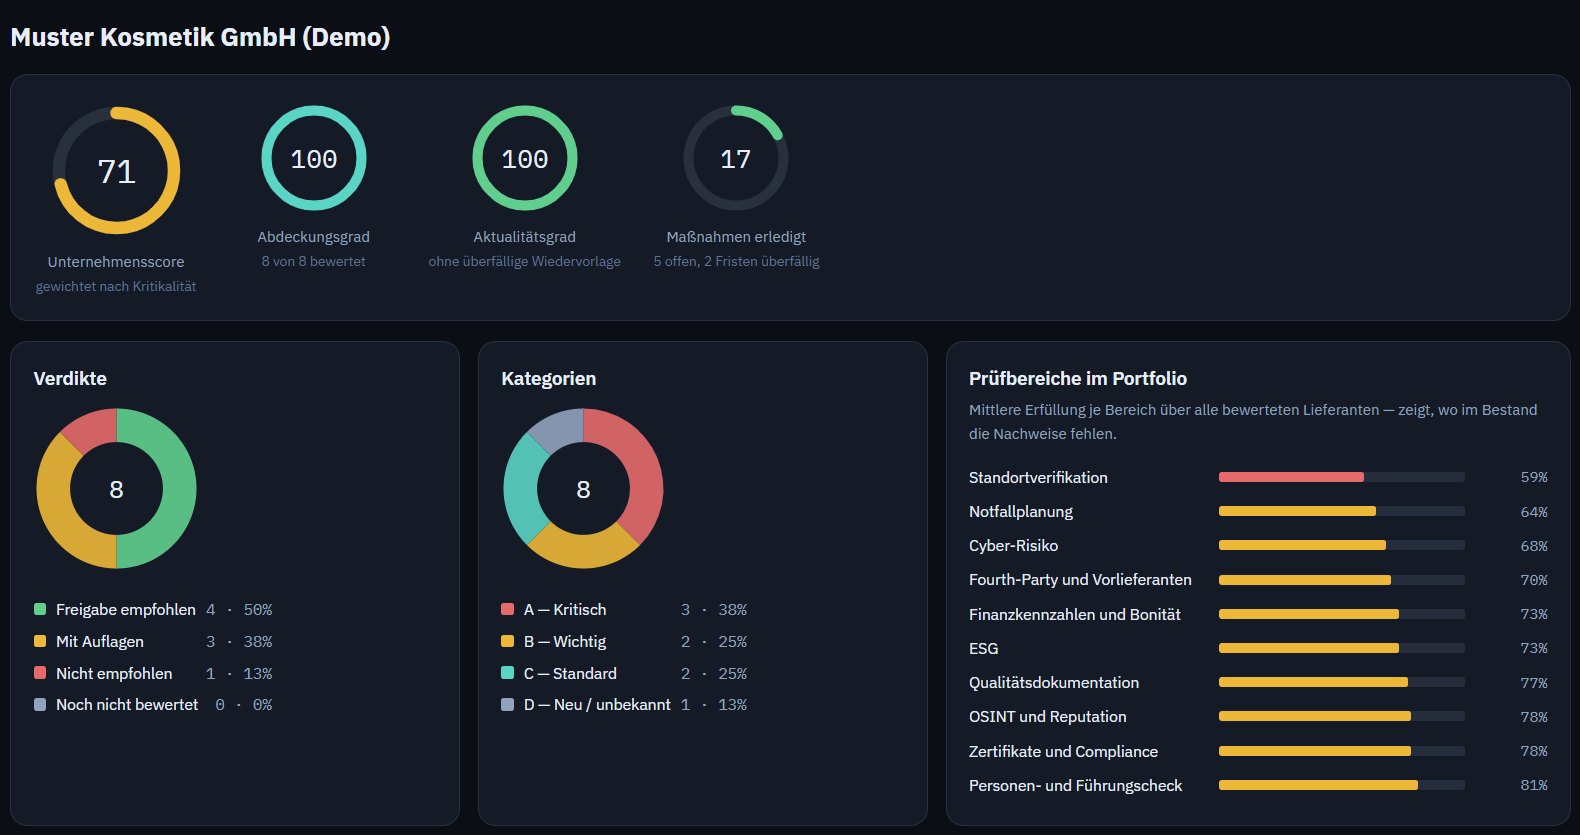The image size is (1580, 835).
Task: Click the Personen- und Führungscheck progress bar
Action: (x=1342, y=785)
